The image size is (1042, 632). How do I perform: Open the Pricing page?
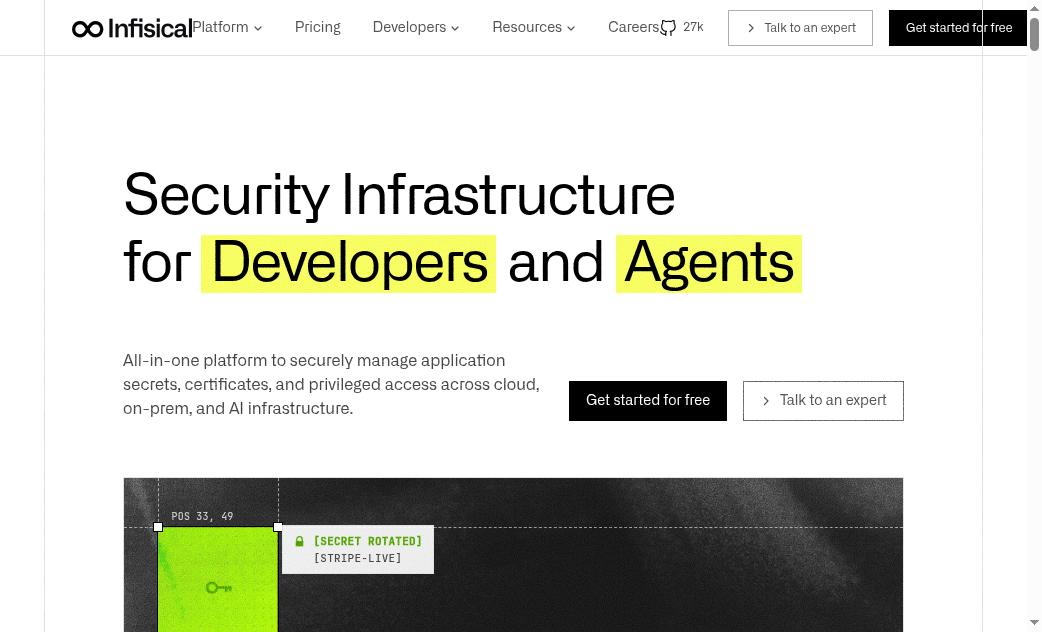pyautogui.click(x=318, y=27)
